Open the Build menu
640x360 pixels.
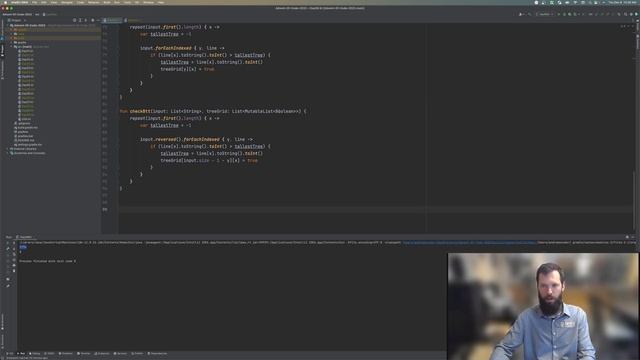click(107, 2)
